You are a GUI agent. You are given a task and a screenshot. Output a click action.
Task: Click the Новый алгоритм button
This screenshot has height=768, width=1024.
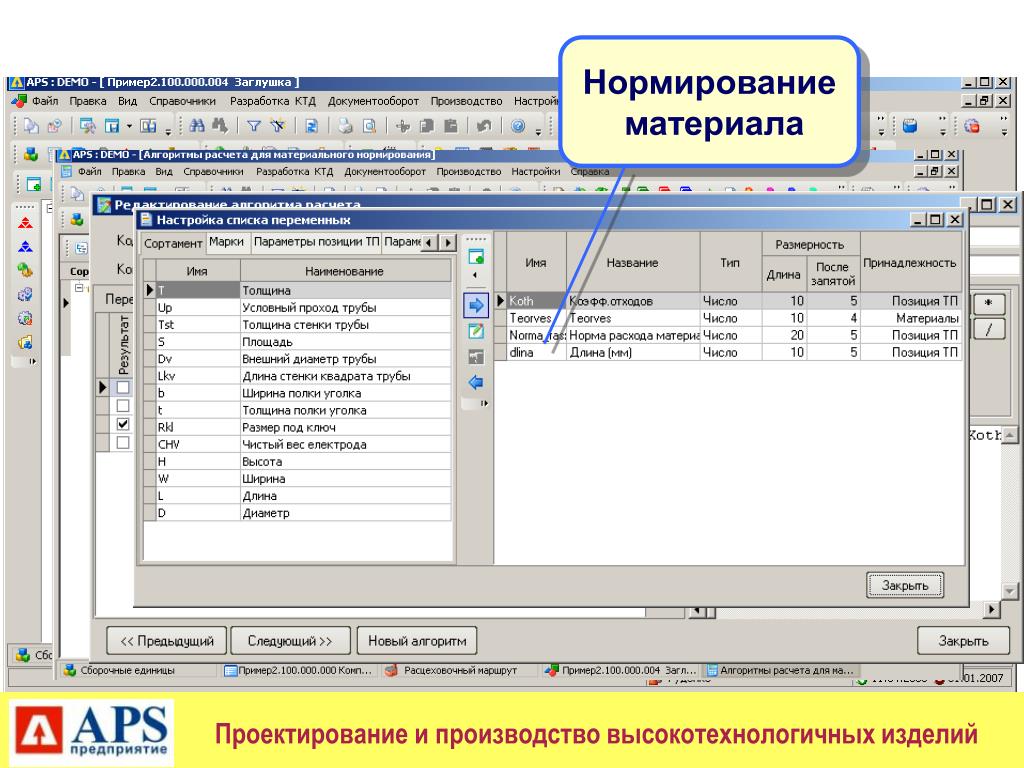tap(417, 641)
